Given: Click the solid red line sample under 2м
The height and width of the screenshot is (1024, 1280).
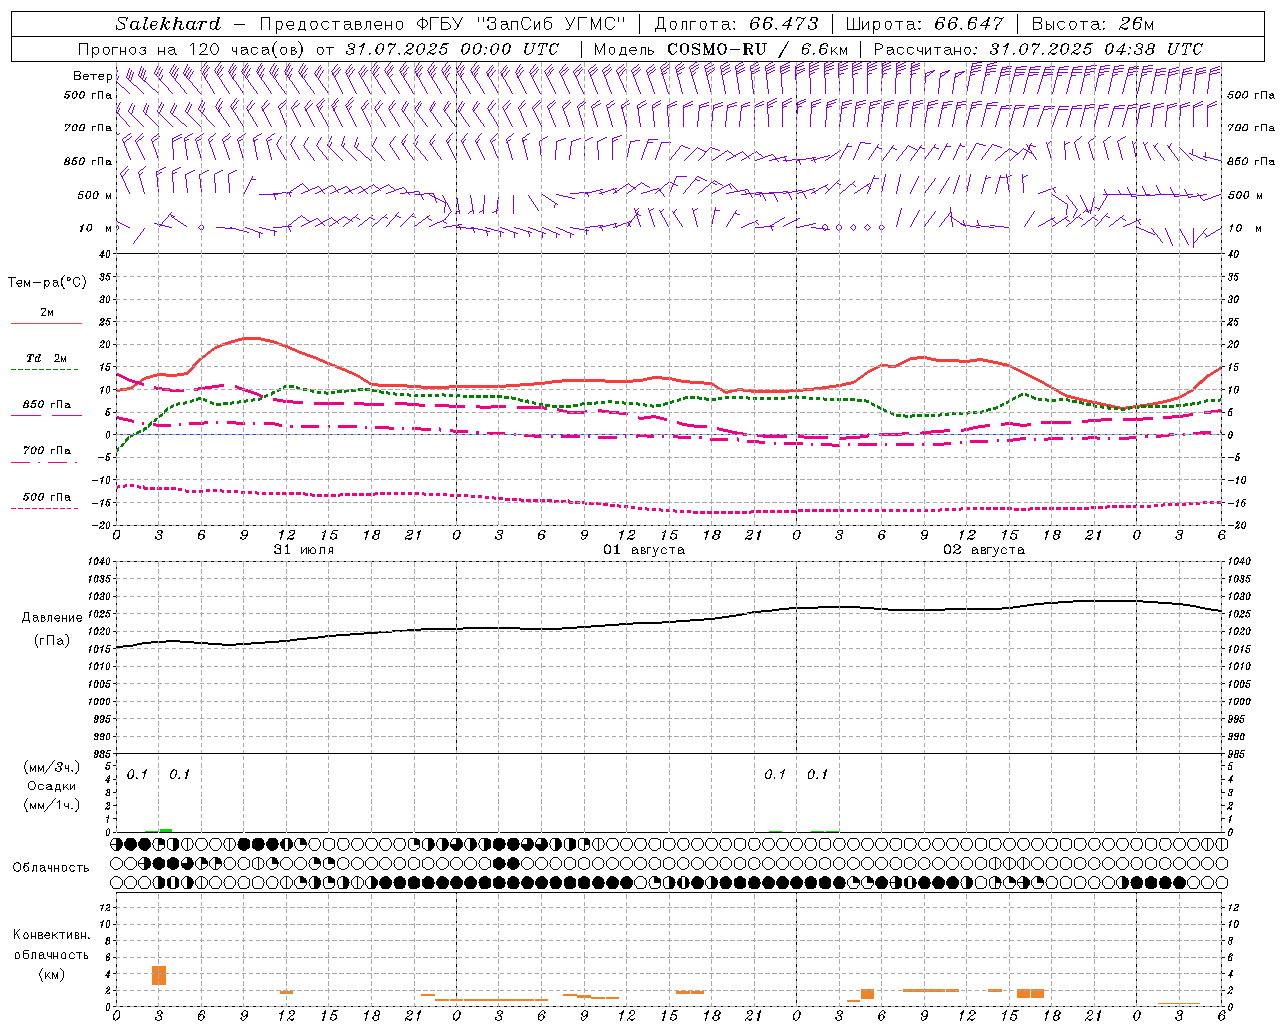Looking at the screenshot, I should point(46,323).
